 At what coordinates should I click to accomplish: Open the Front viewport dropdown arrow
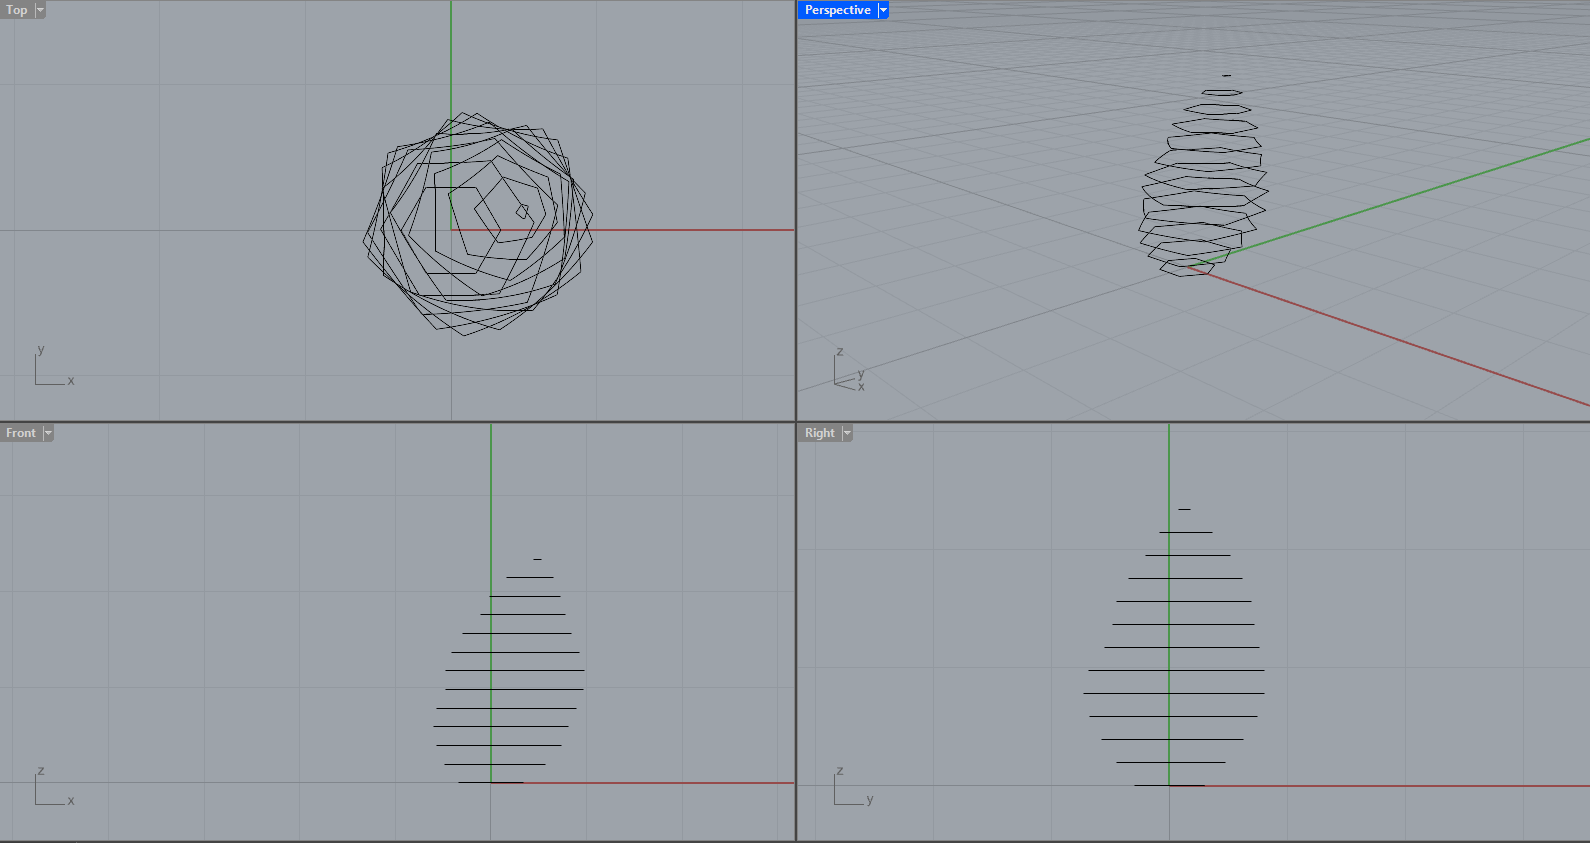(x=48, y=433)
